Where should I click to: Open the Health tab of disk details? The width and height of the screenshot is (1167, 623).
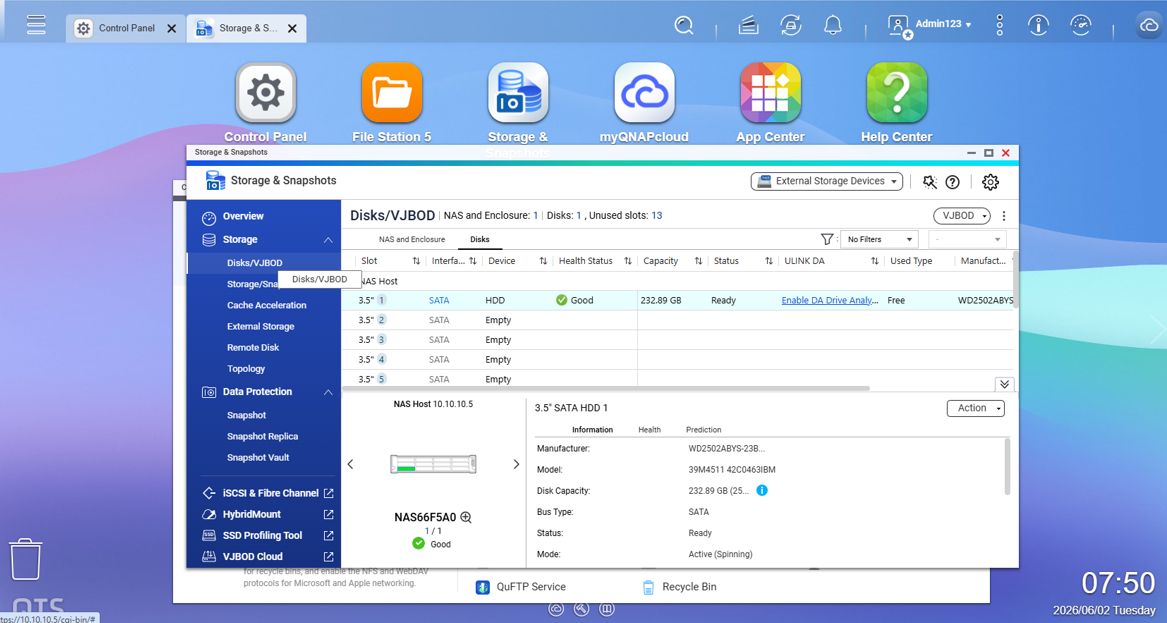(x=649, y=429)
